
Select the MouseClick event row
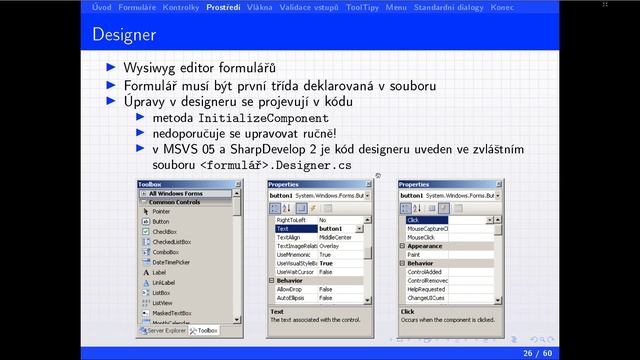pos(450,237)
